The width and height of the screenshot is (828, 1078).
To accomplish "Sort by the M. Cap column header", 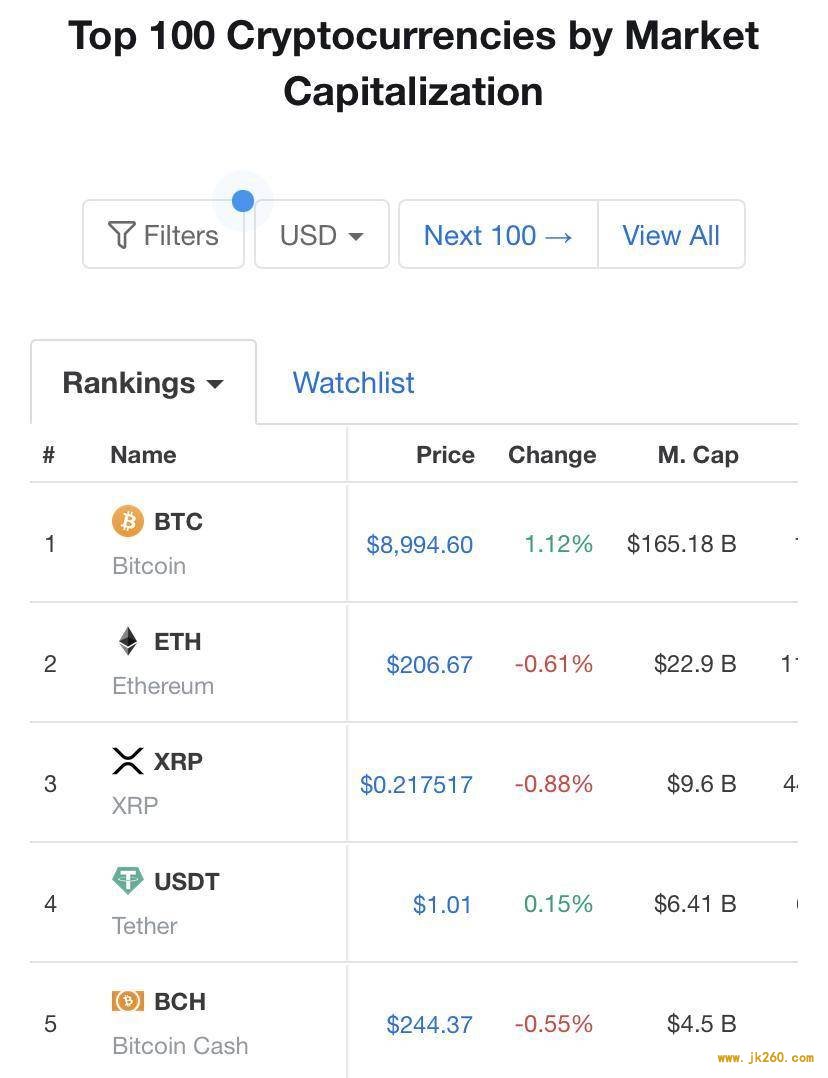I will (698, 454).
